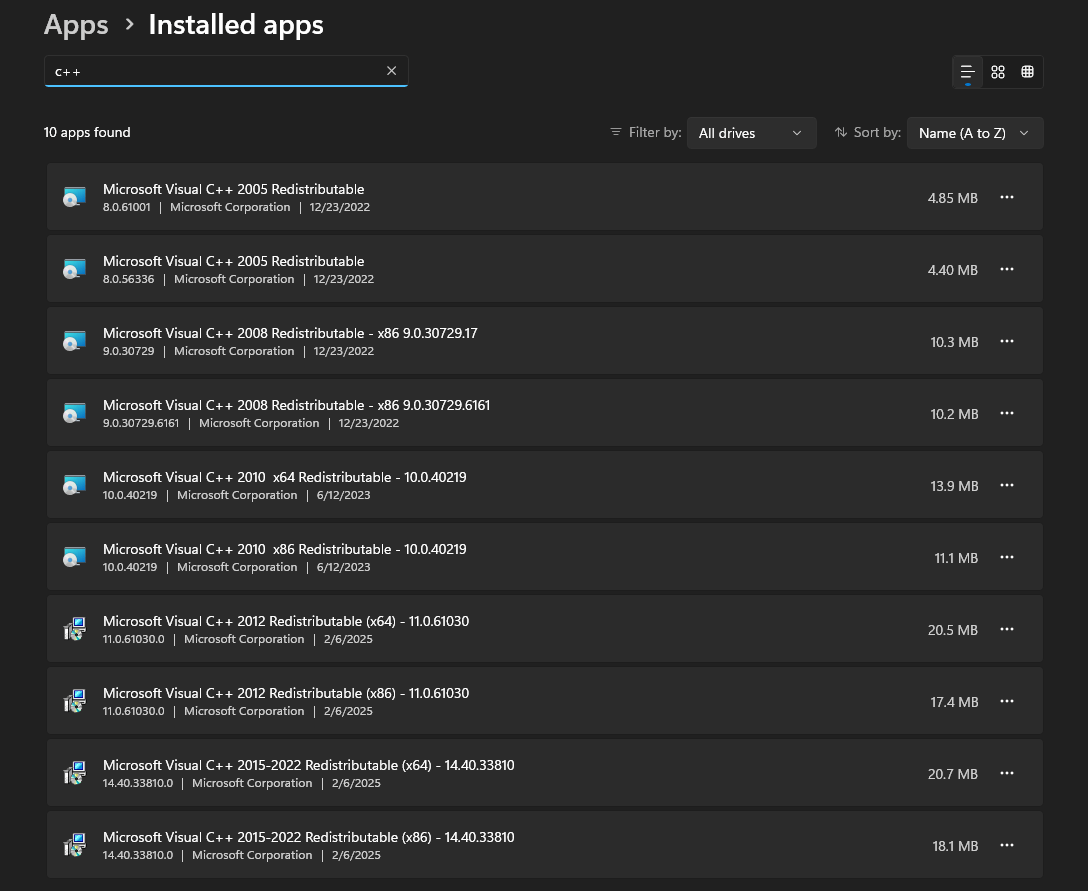Click the 4.85 MB size value
The image size is (1088, 891).
click(x=953, y=198)
